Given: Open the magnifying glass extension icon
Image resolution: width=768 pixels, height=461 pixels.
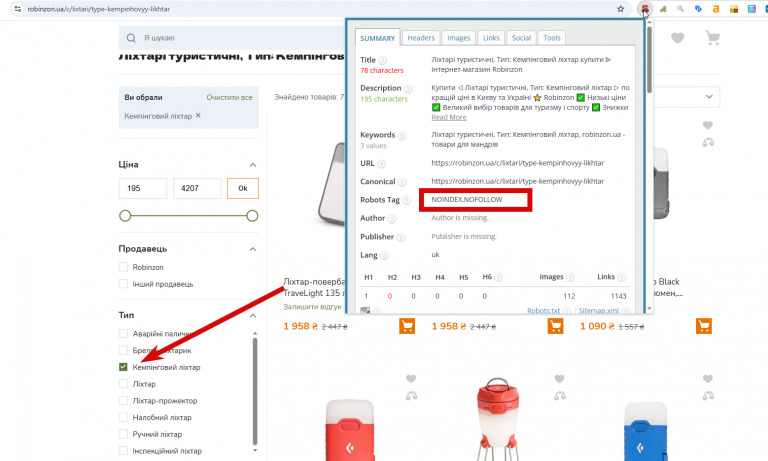Looking at the screenshot, I should coord(681,9).
